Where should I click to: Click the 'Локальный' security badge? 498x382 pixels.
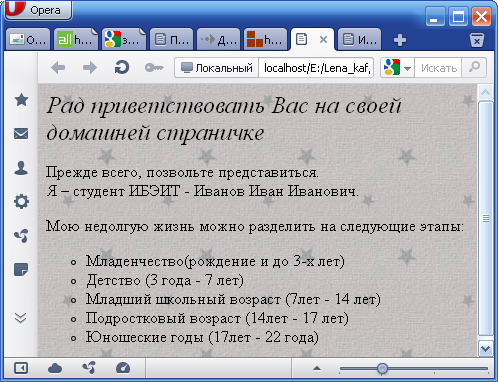[x=217, y=68]
